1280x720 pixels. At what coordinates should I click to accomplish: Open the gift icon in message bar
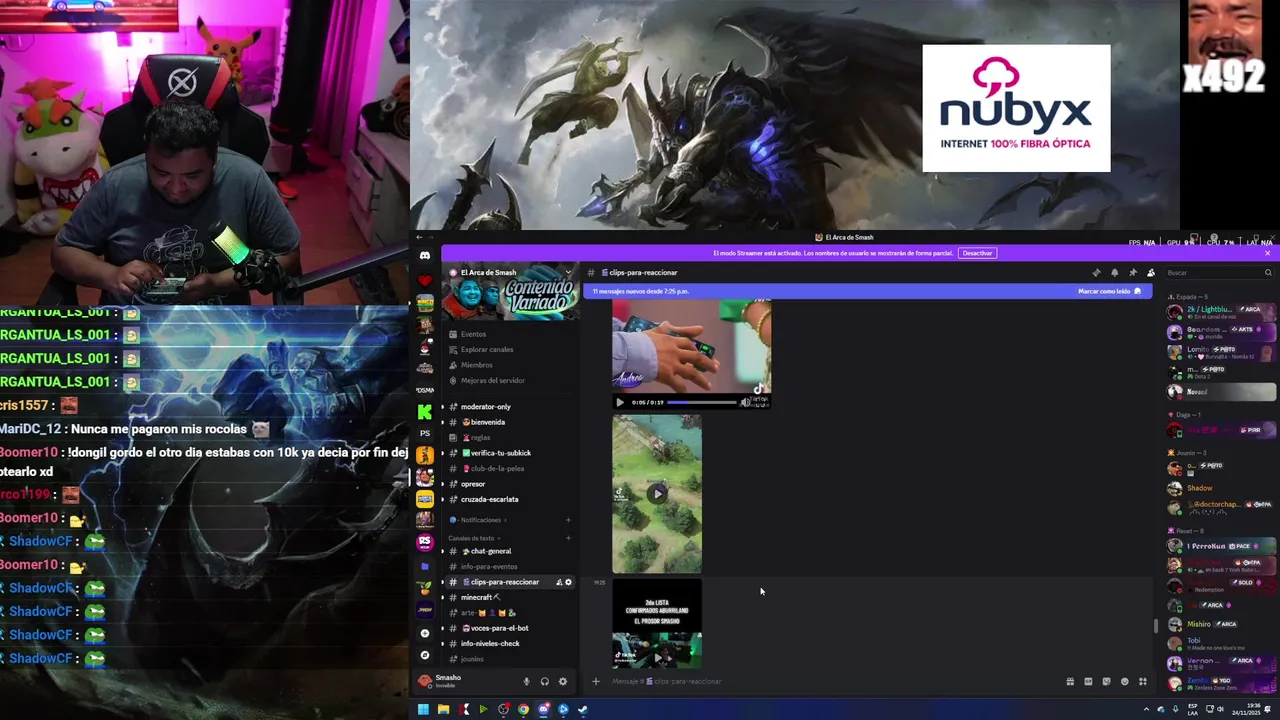click(1070, 681)
